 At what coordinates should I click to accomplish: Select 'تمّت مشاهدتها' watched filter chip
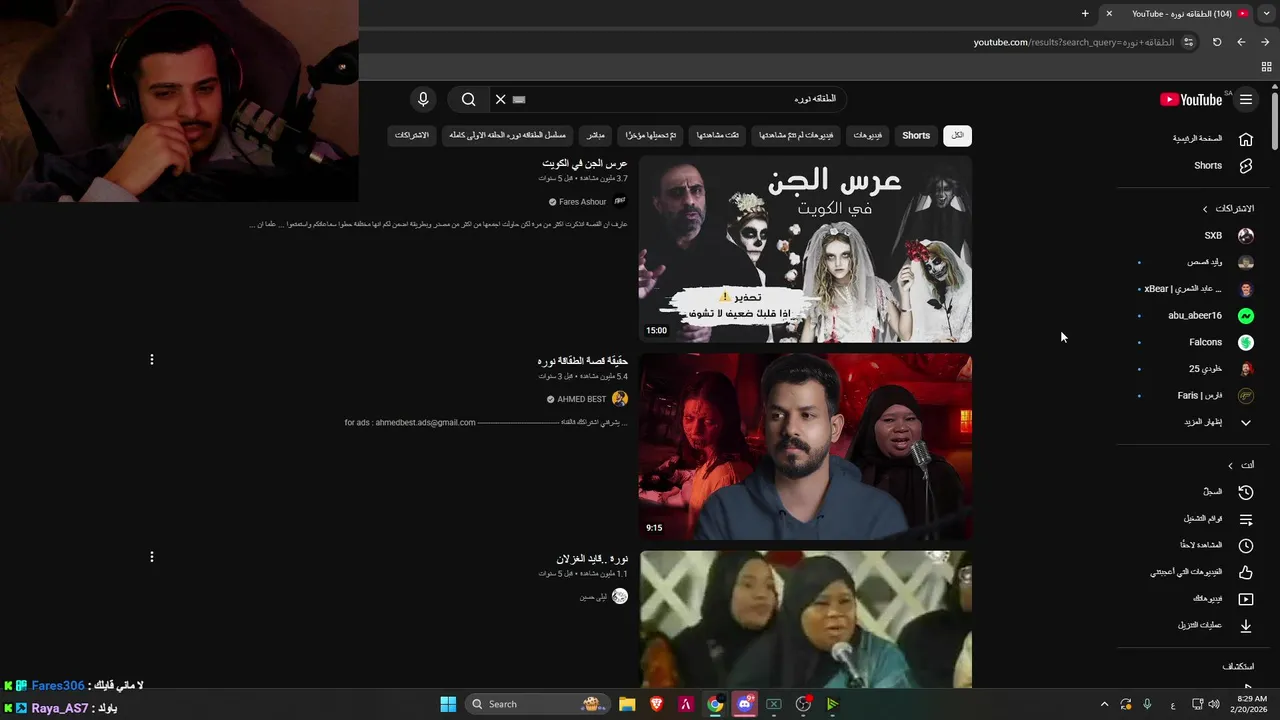(718, 136)
